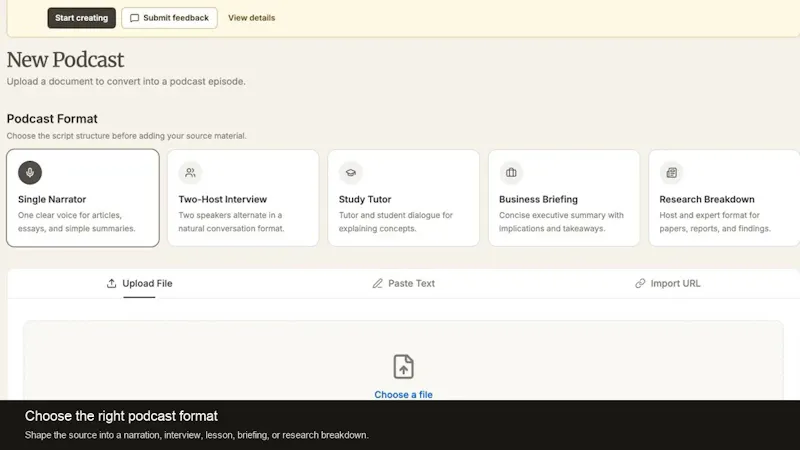This screenshot has height=450, width=800.
Task: Click the file upload icon in the drop zone
Action: pyautogui.click(x=404, y=367)
